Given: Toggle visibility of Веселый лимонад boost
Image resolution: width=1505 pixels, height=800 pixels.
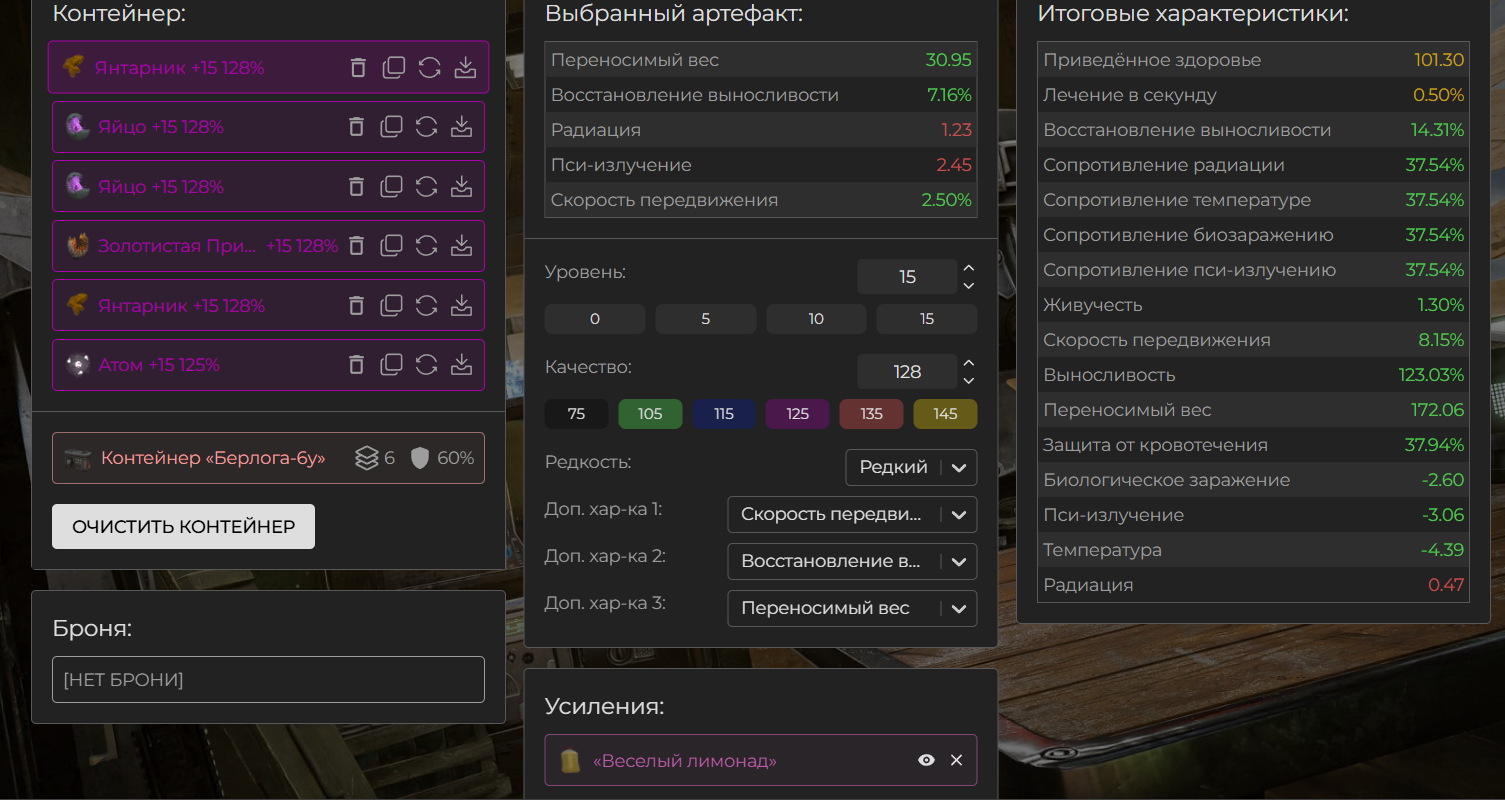Looking at the screenshot, I should [x=927, y=761].
